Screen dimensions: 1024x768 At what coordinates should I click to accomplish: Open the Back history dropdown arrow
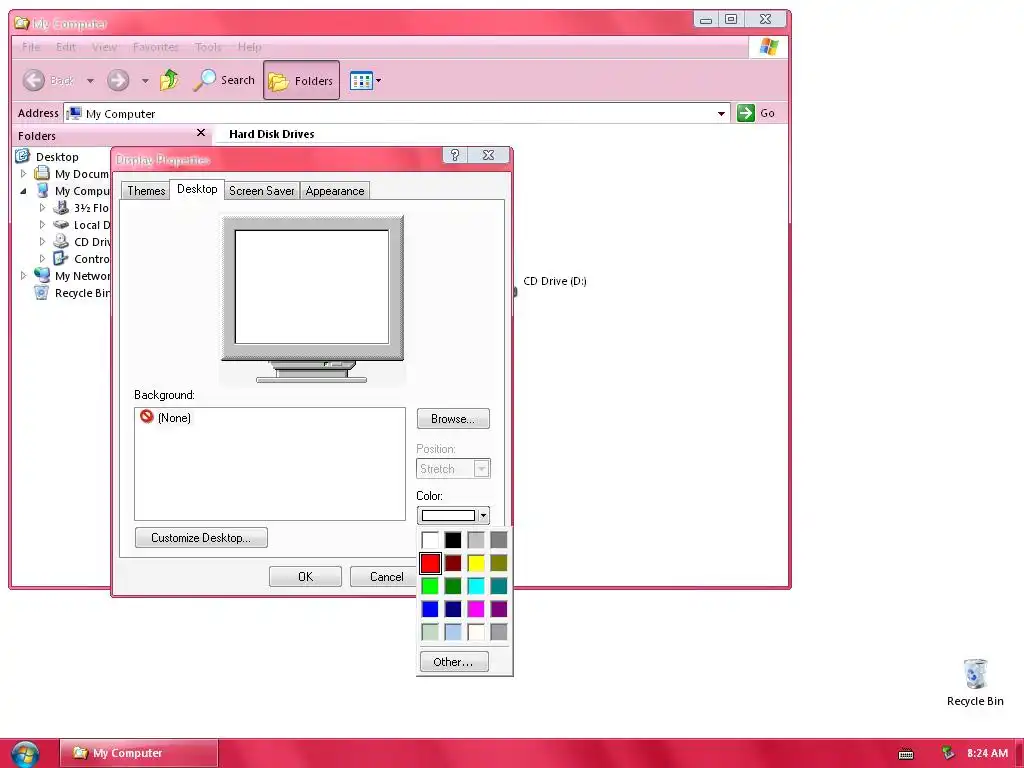click(x=90, y=81)
